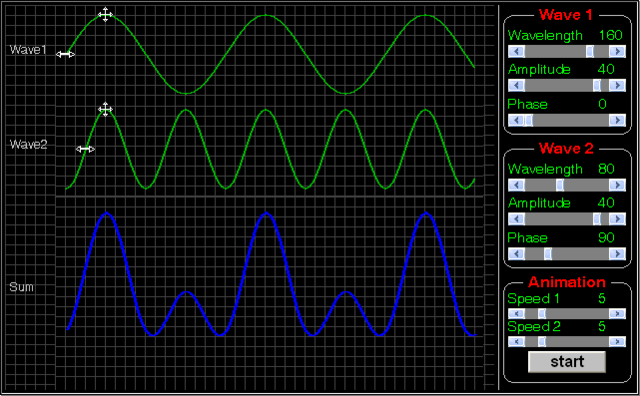Click the Wave1 label in the graph
Image resolution: width=640 pixels, height=396 pixels.
28,49
